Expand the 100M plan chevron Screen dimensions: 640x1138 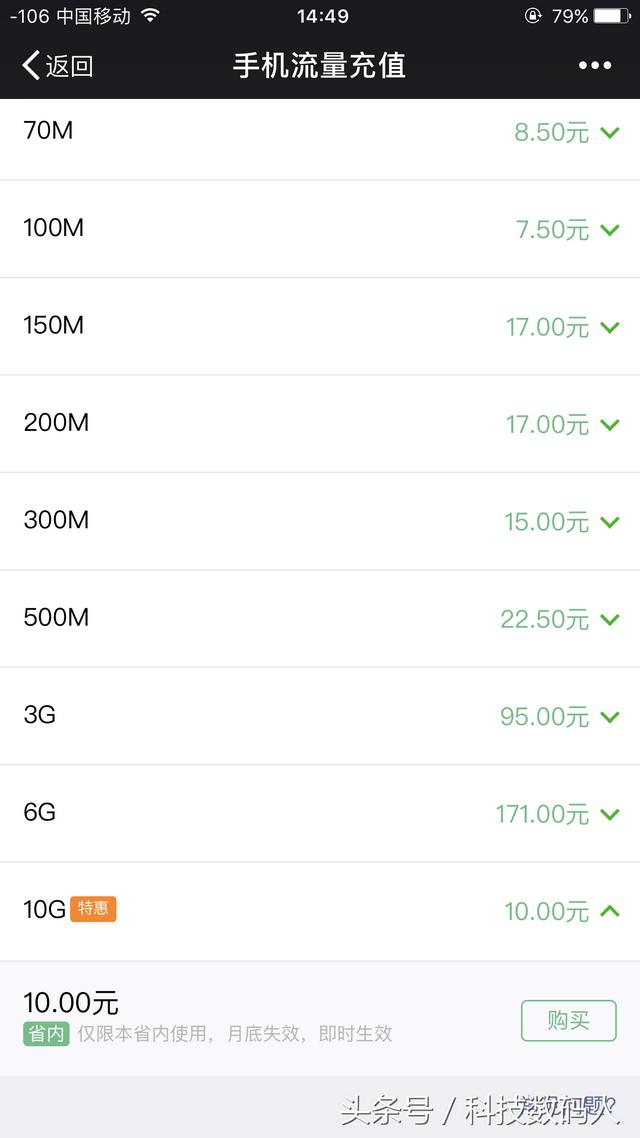tap(610, 230)
